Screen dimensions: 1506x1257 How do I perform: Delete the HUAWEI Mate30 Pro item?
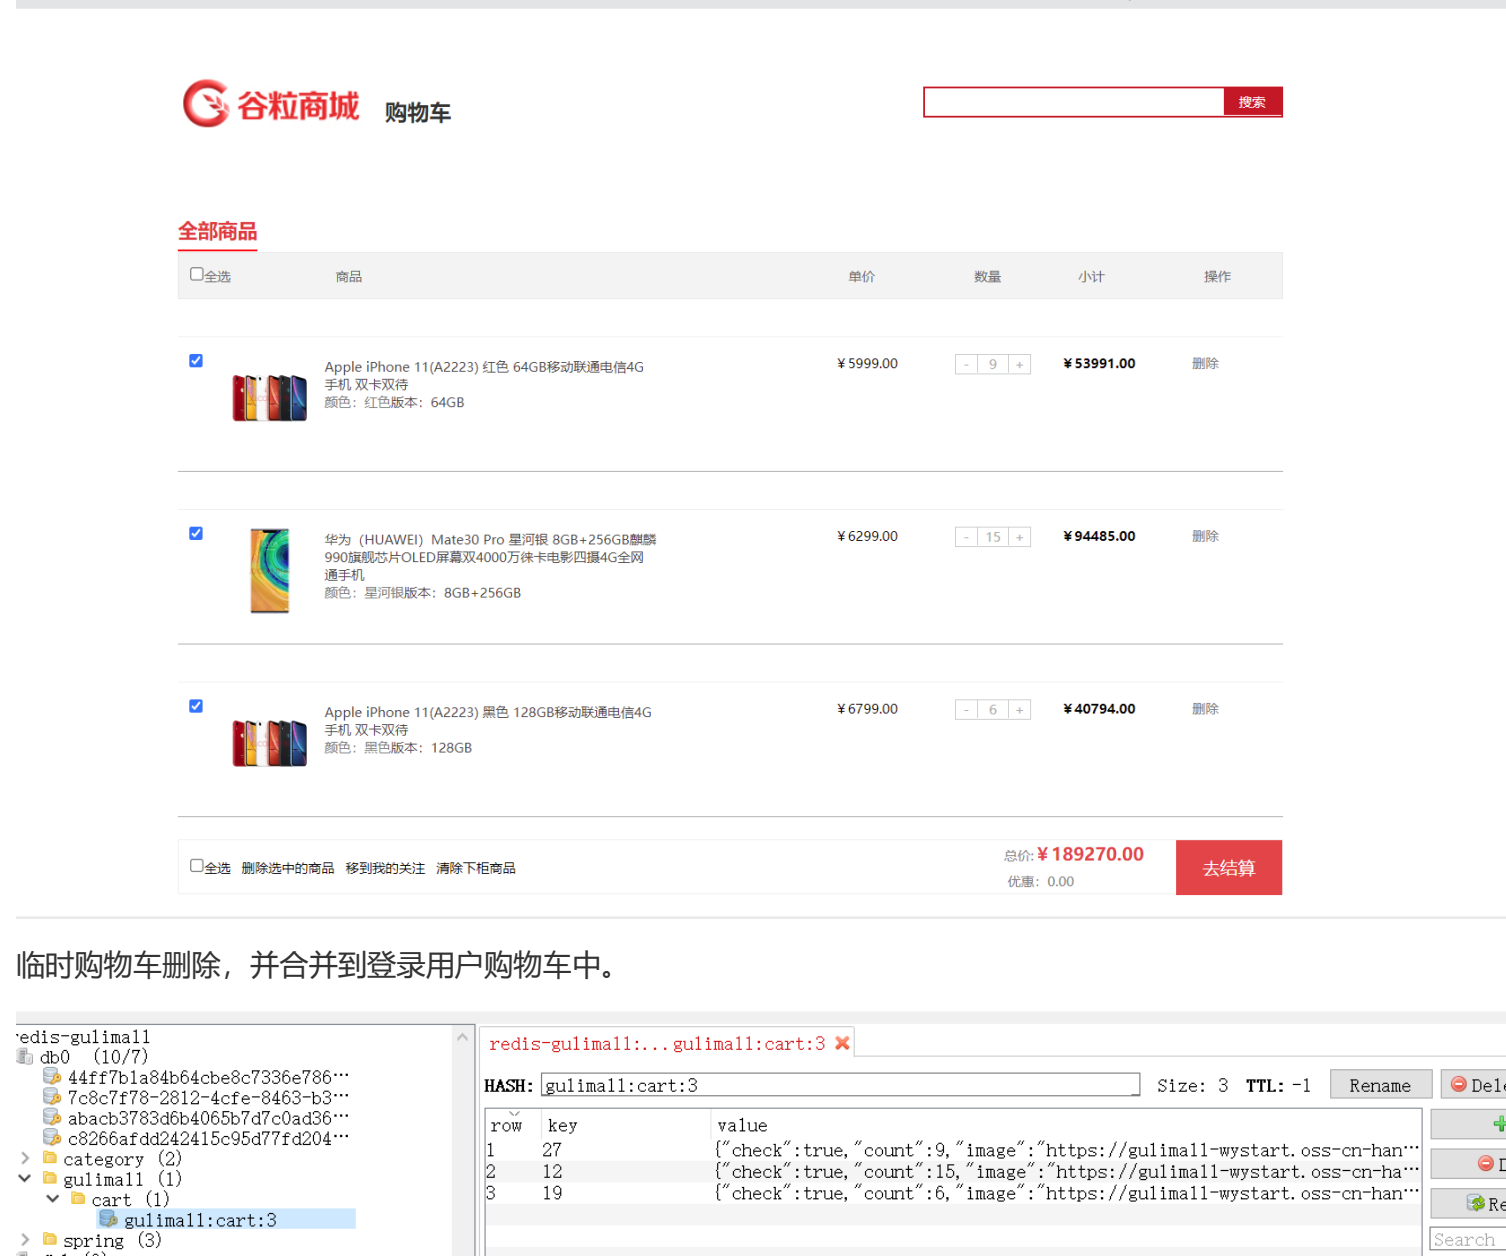point(1205,536)
